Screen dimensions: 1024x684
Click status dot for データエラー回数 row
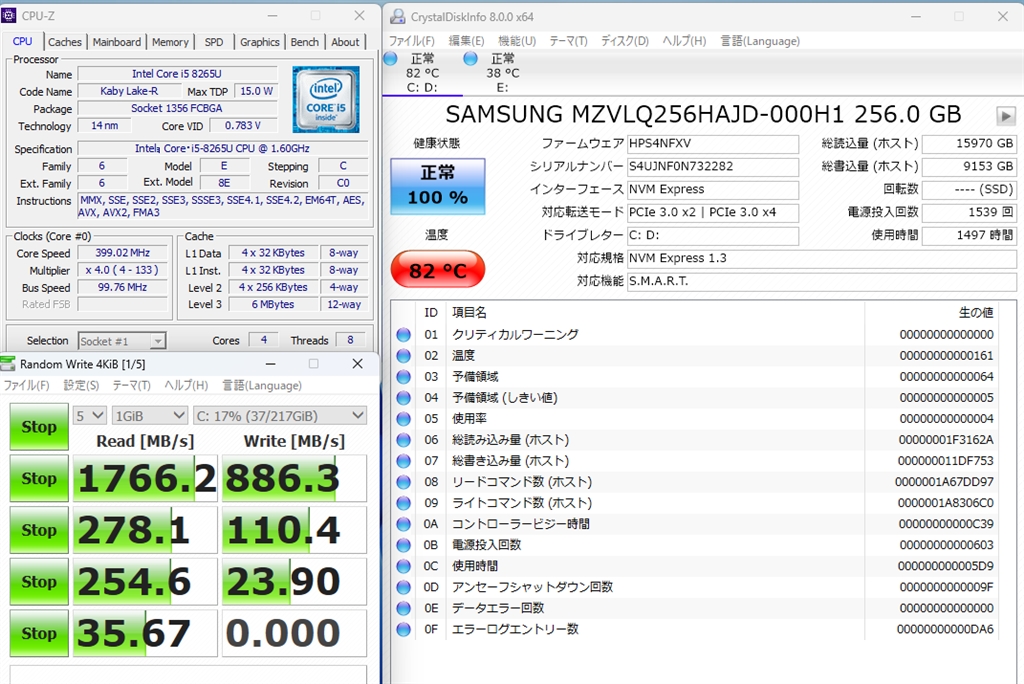(x=404, y=608)
